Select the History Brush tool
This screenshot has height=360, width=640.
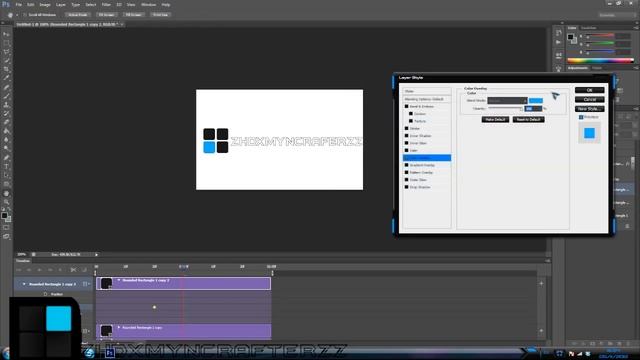tap(6, 113)
